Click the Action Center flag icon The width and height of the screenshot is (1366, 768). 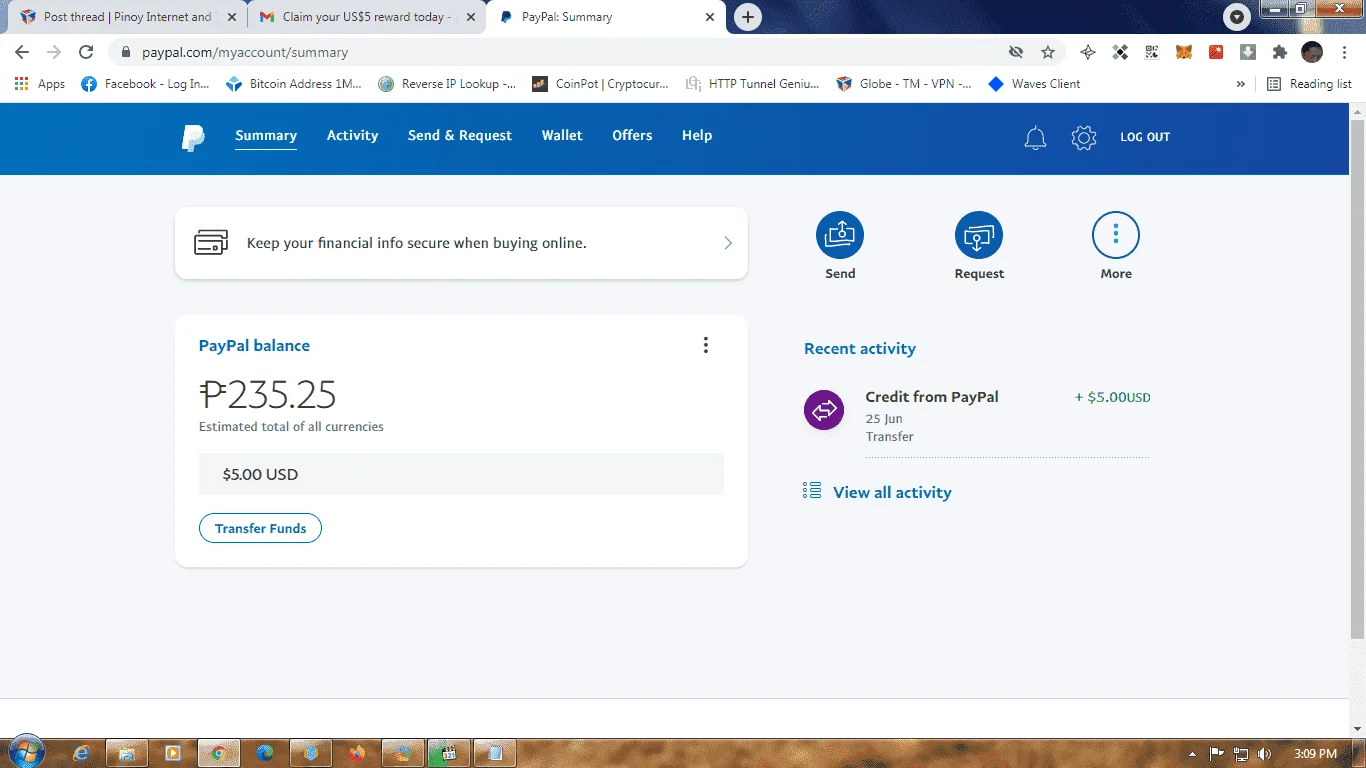click(1217, 754)
